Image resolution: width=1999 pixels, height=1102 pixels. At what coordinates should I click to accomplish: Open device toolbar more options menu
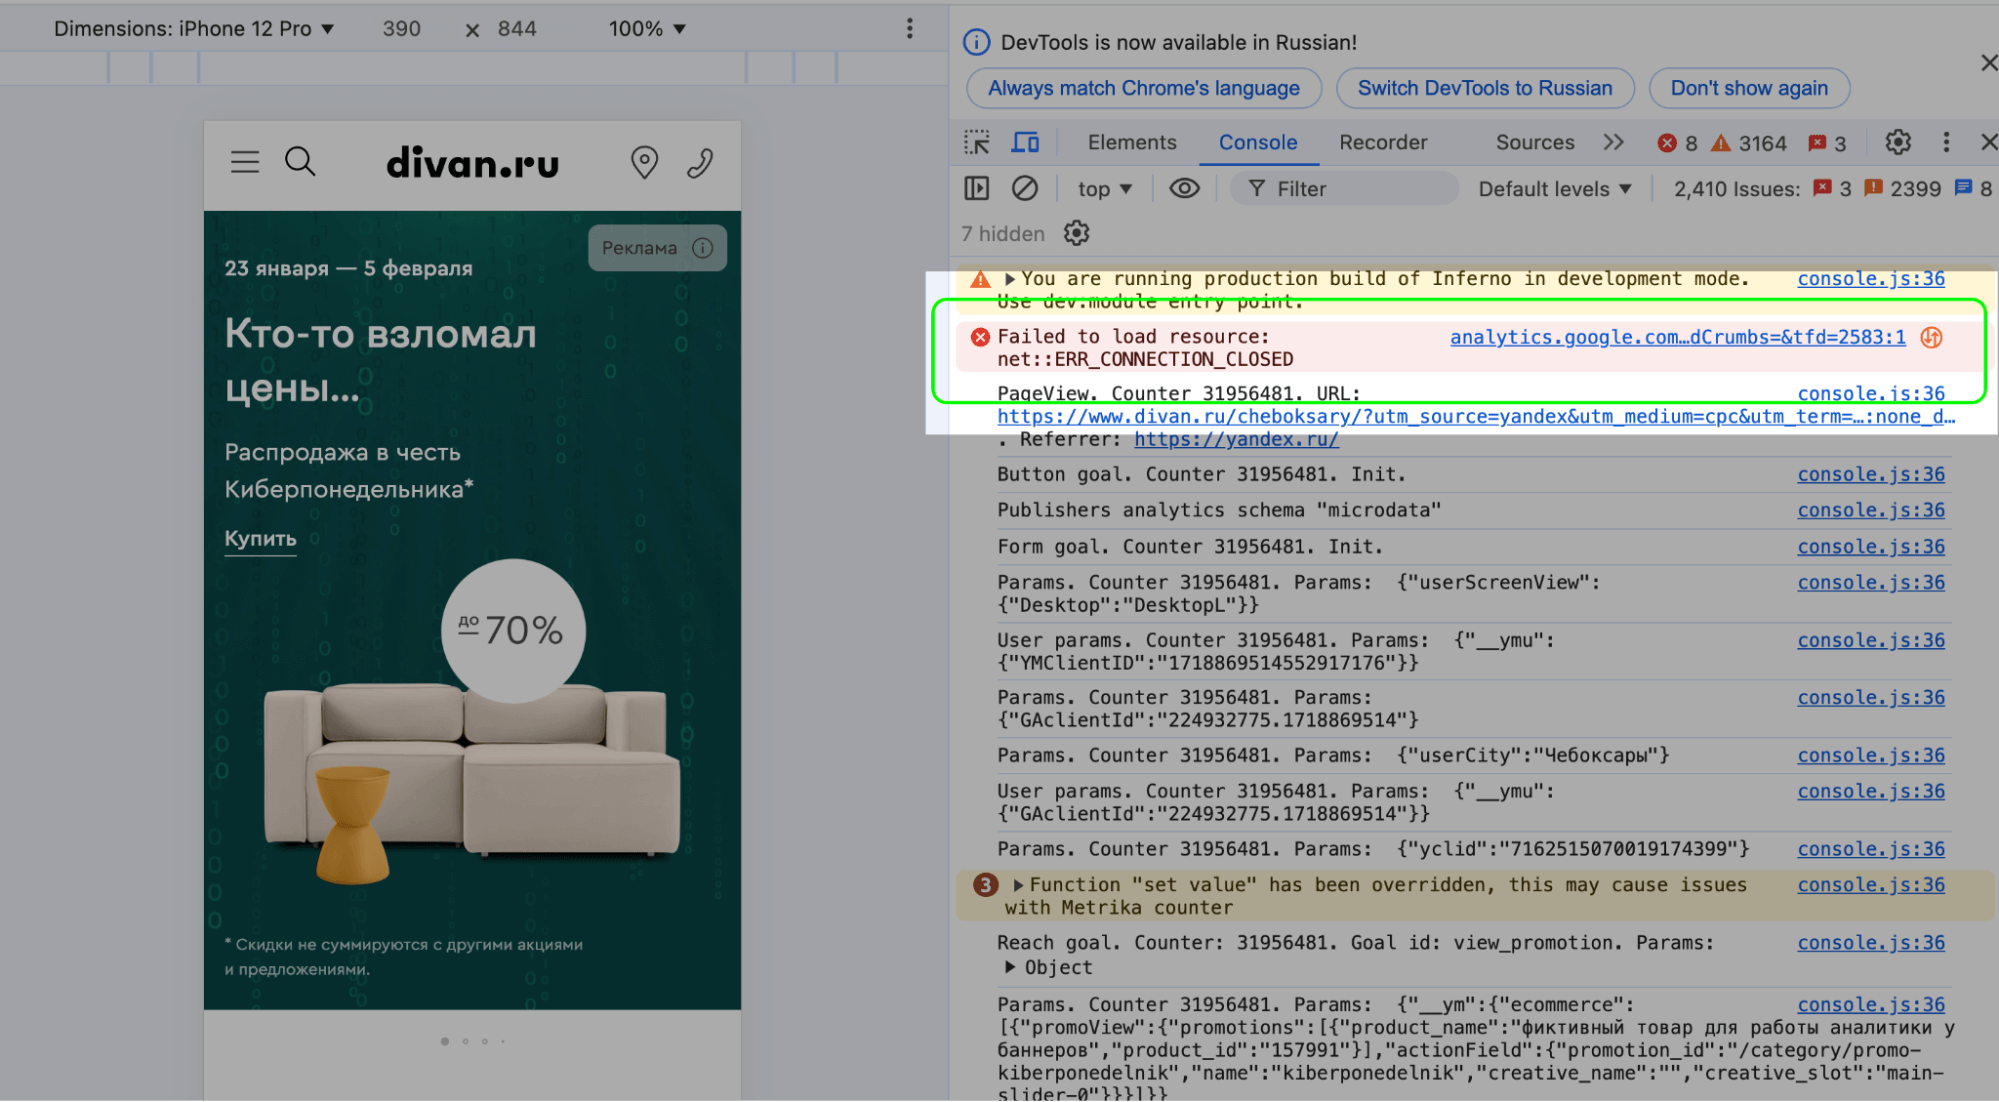click(x=909, y=28)
